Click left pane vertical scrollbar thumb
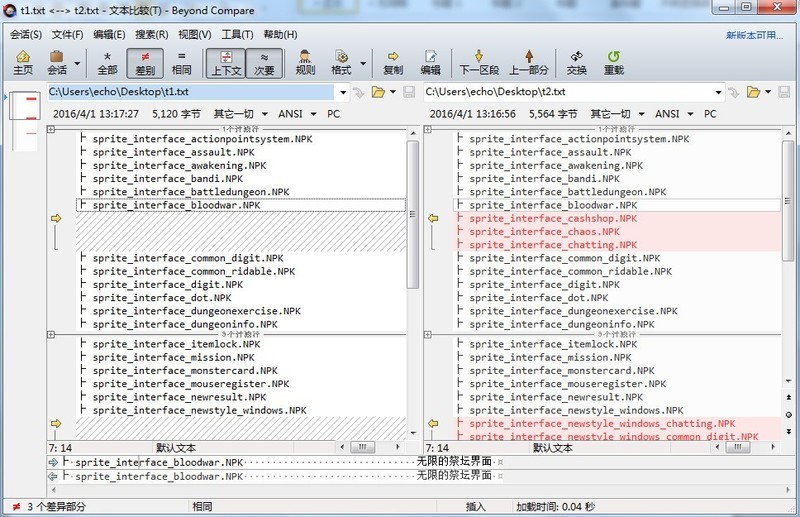The image size is (800, 517). 413,214
